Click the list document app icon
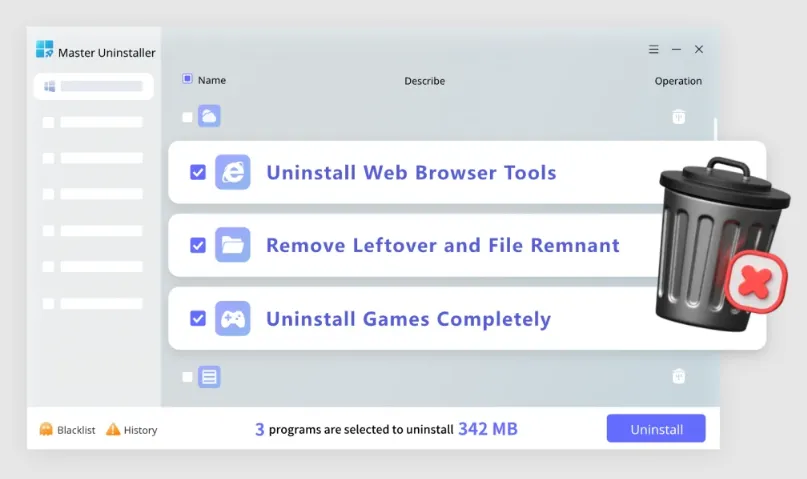The height and width of the screenshot is (479, 807). tap(209, 377)
